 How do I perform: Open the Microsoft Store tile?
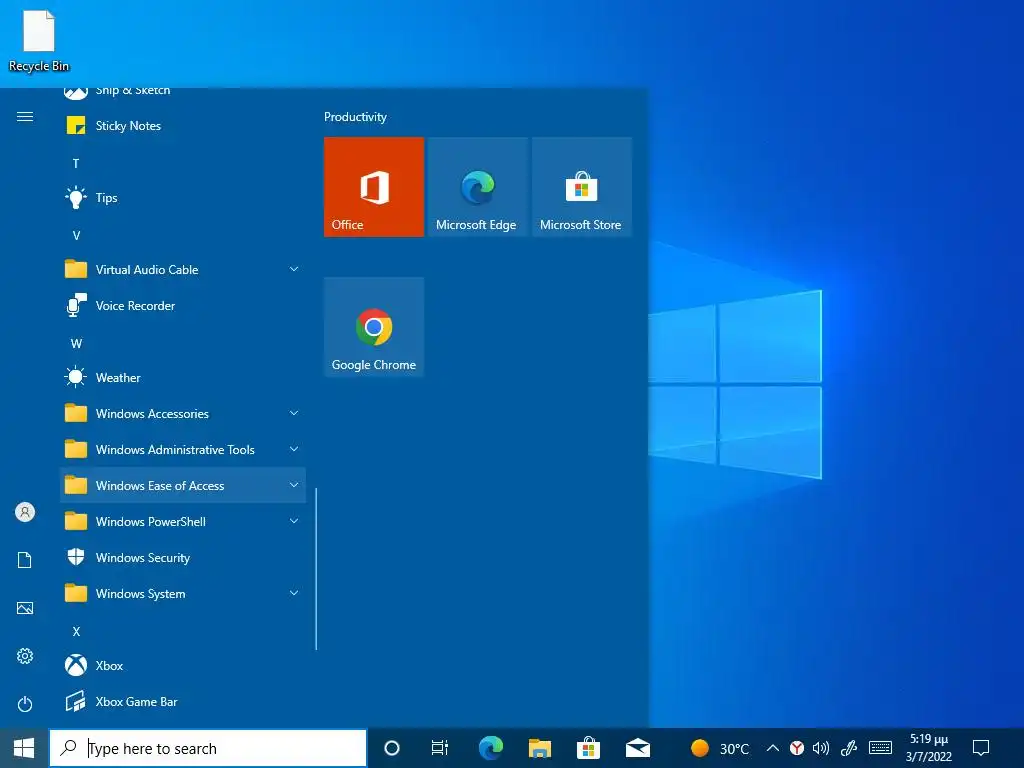pos(582,187)
